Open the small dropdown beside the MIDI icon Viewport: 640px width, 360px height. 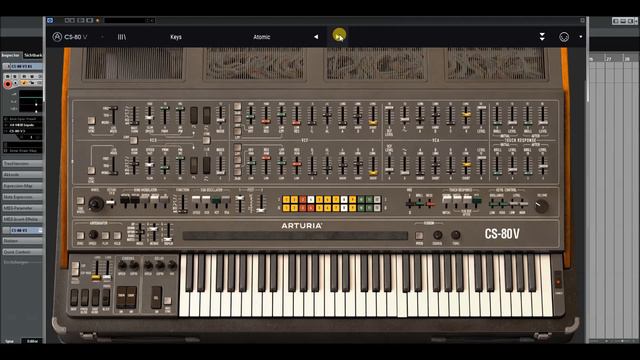[x=581, y=37]
